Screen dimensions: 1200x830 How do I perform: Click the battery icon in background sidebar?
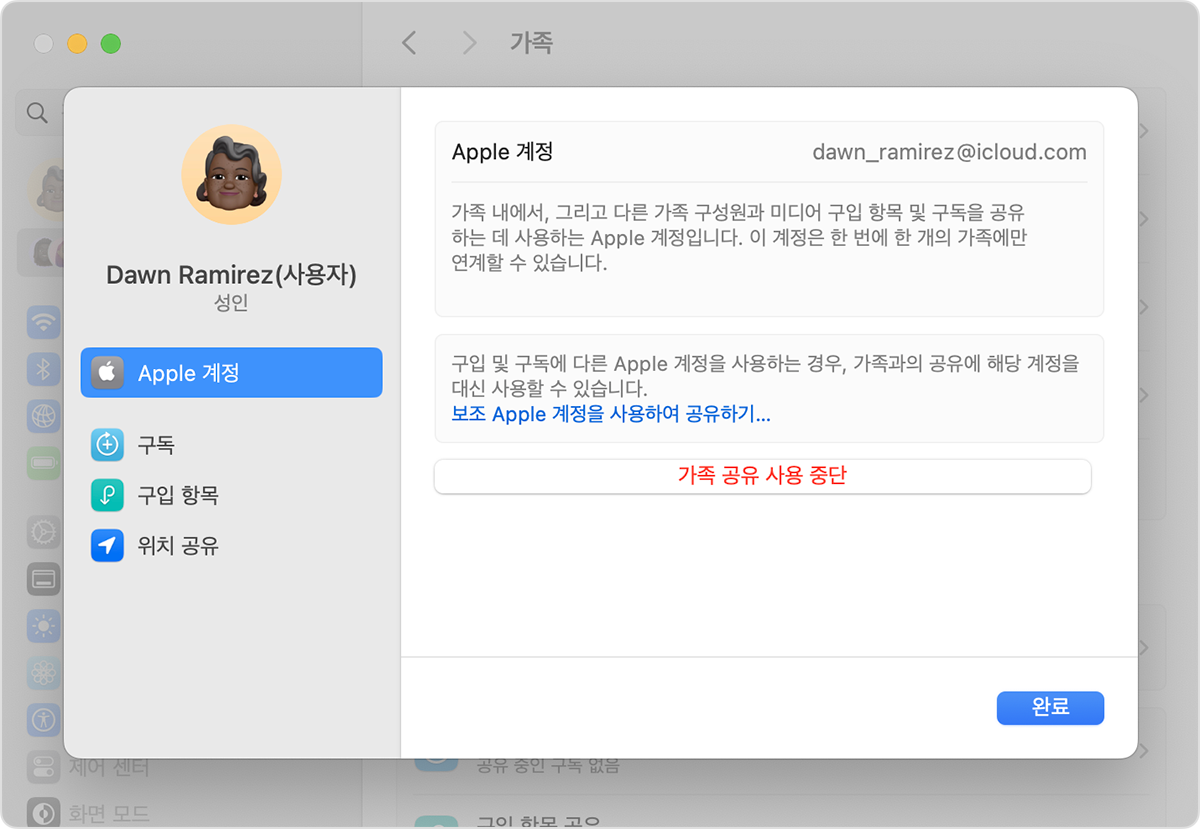pyautogui.click(x=44, y=462)
